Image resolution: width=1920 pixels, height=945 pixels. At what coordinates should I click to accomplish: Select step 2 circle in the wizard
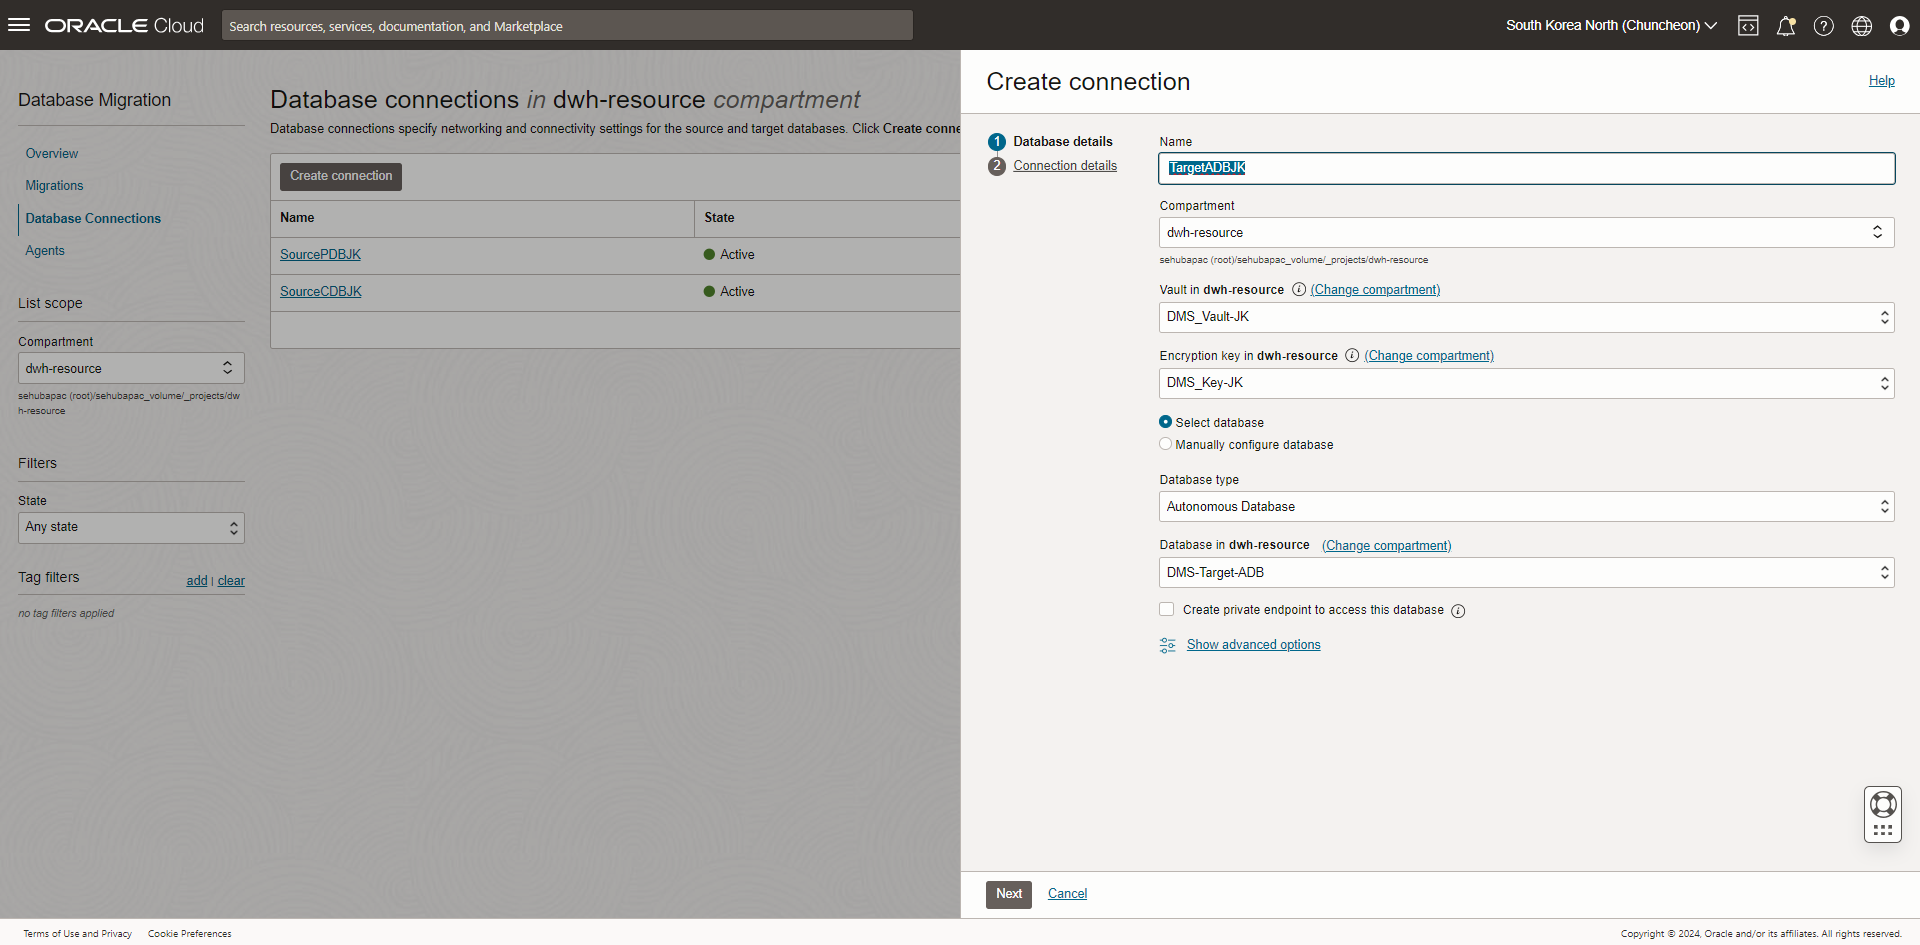[997, 166]
